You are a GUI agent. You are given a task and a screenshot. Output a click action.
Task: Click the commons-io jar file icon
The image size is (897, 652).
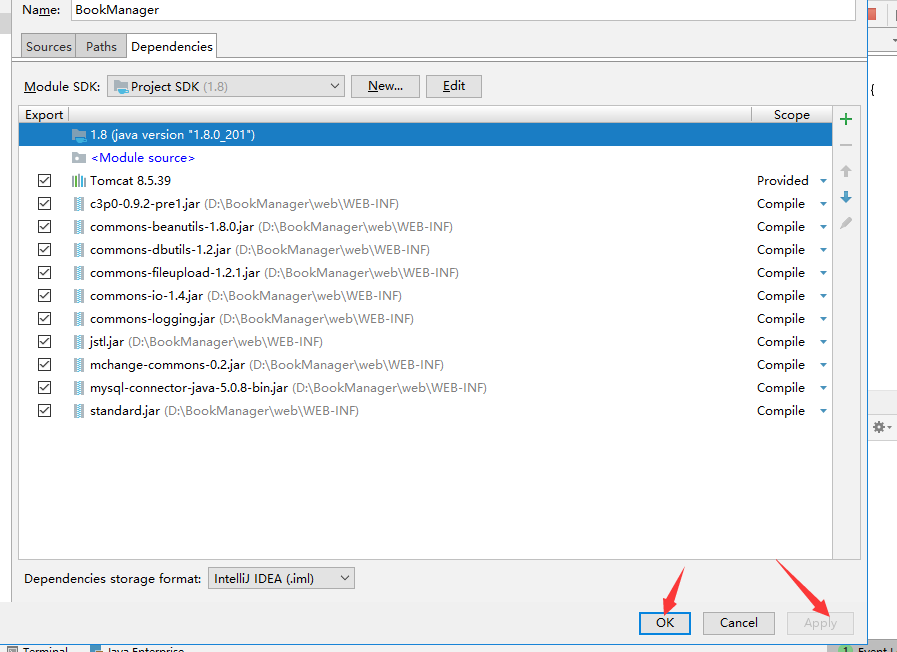(79, 296)
